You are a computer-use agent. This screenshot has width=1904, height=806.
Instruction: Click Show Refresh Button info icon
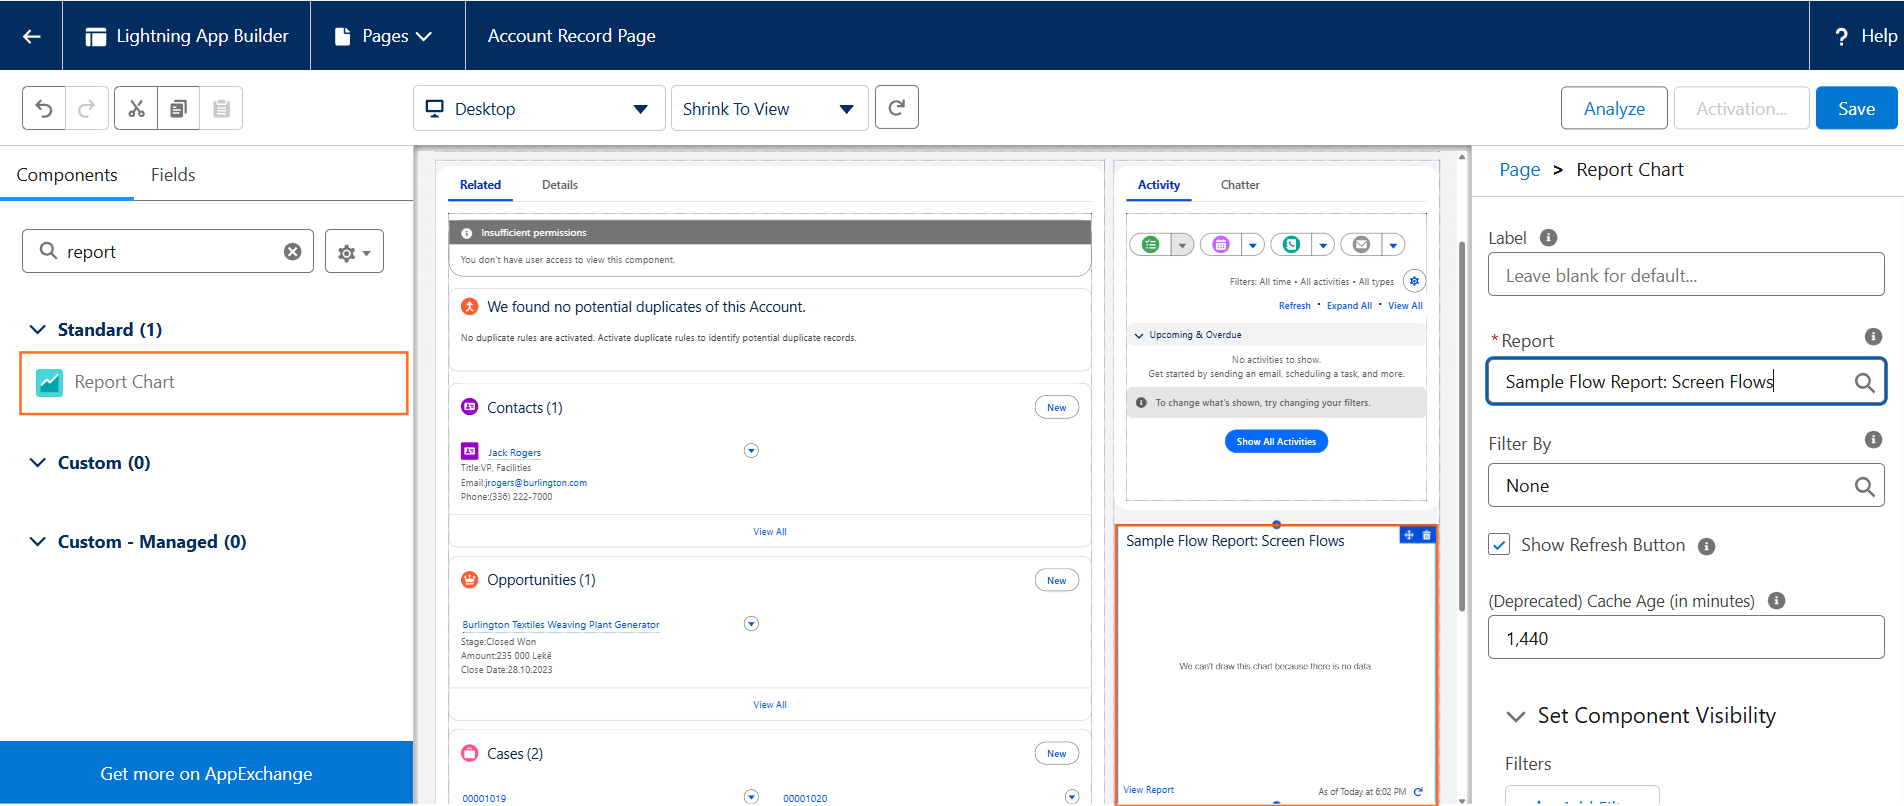point(1707,546)
